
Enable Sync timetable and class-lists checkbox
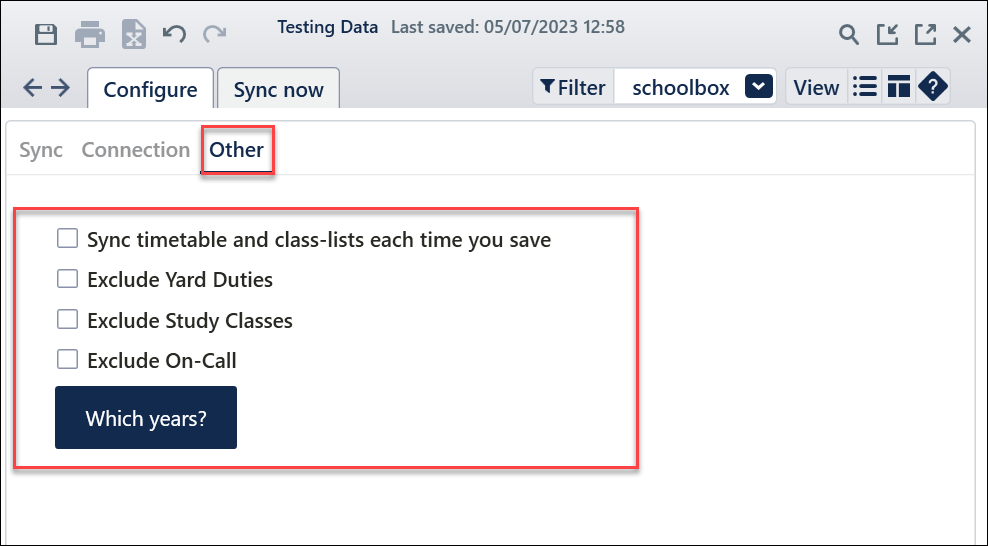pos(67,239)
